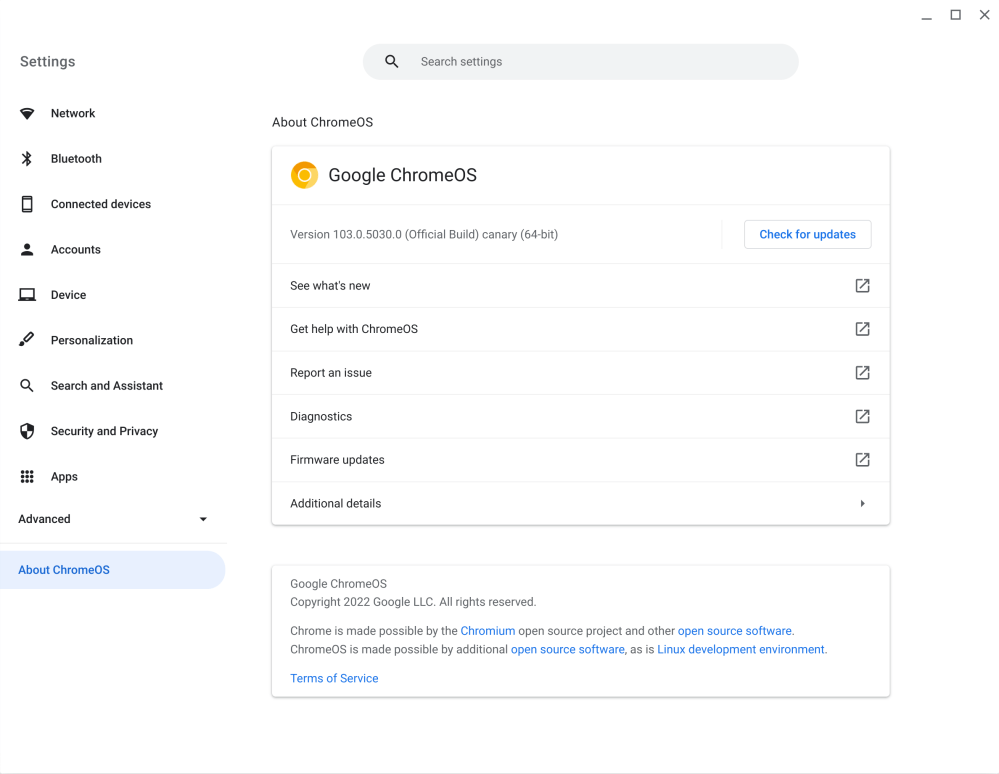The image size is (999, 774).
Task: Click the magnifier icon in search bar
Action: (x=392, y=62)
